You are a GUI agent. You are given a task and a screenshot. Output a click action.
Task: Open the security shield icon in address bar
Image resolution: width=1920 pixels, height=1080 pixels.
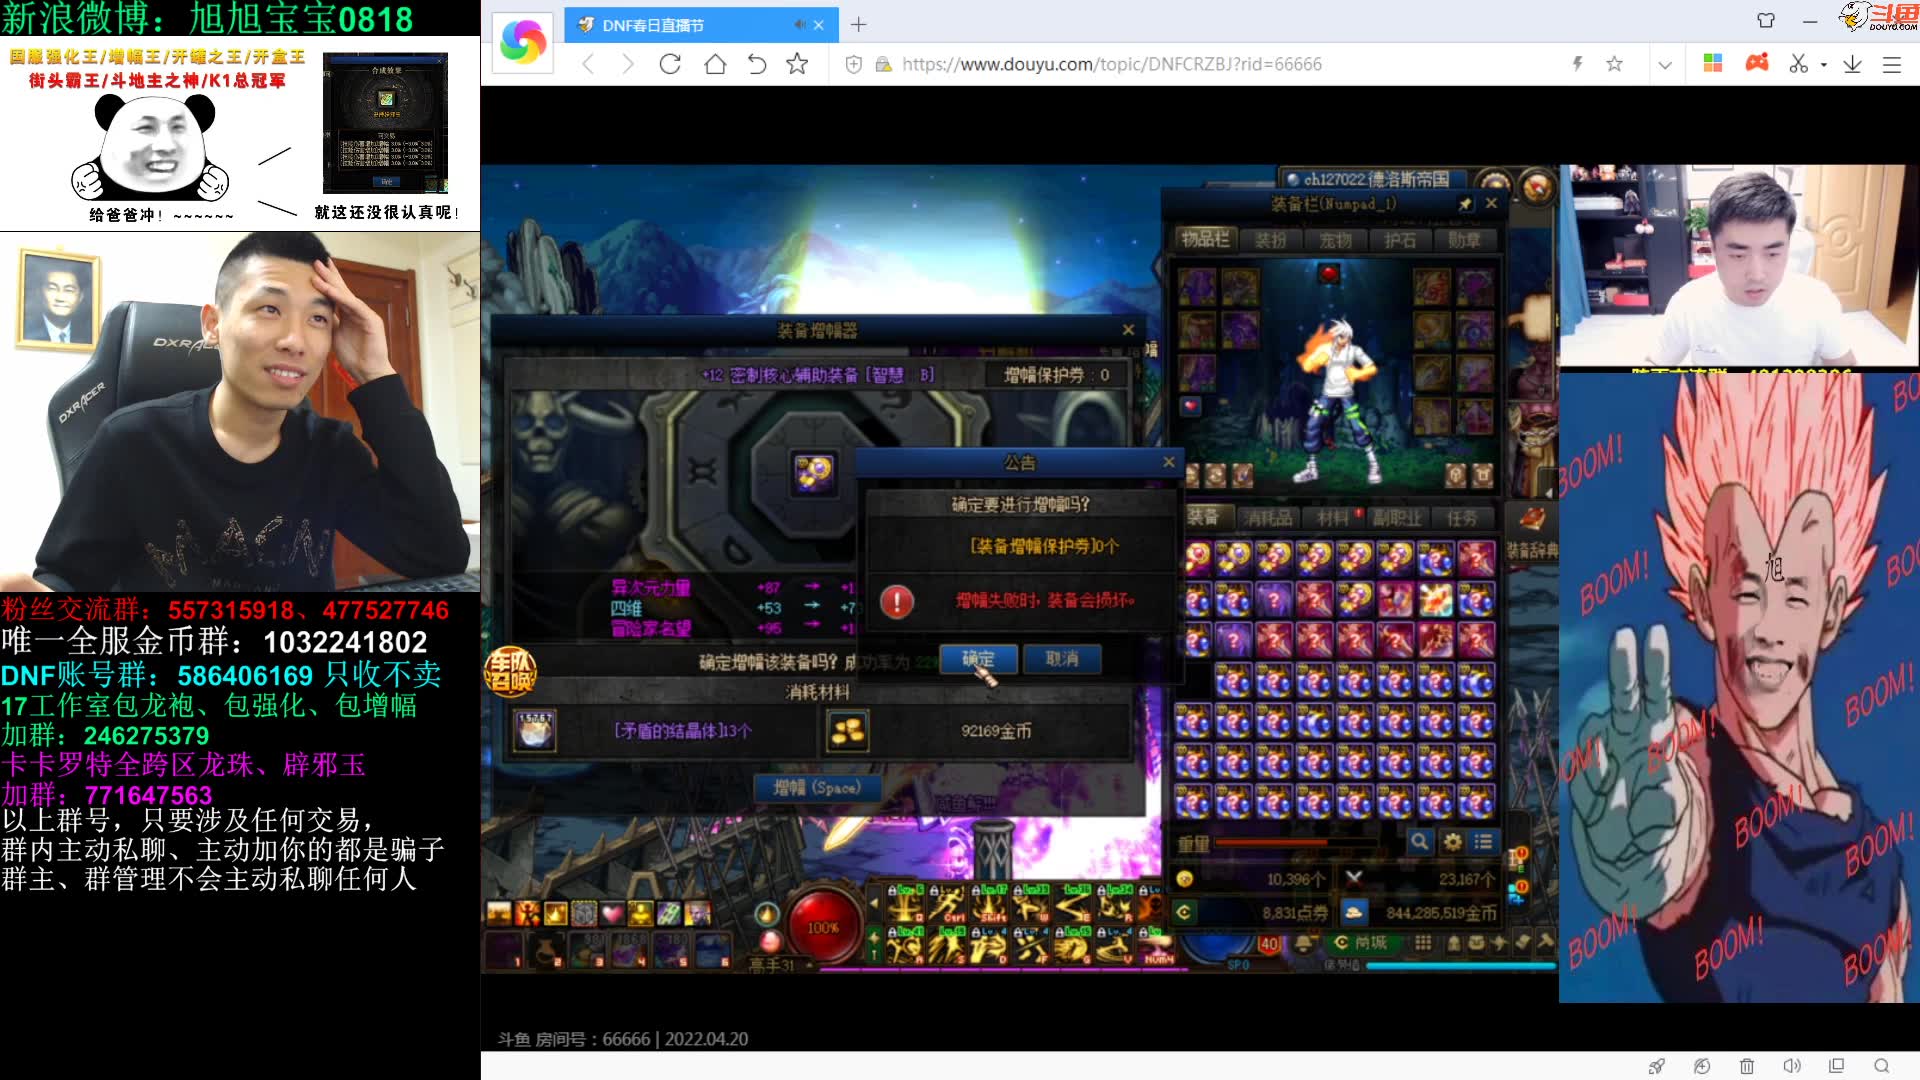853,64
